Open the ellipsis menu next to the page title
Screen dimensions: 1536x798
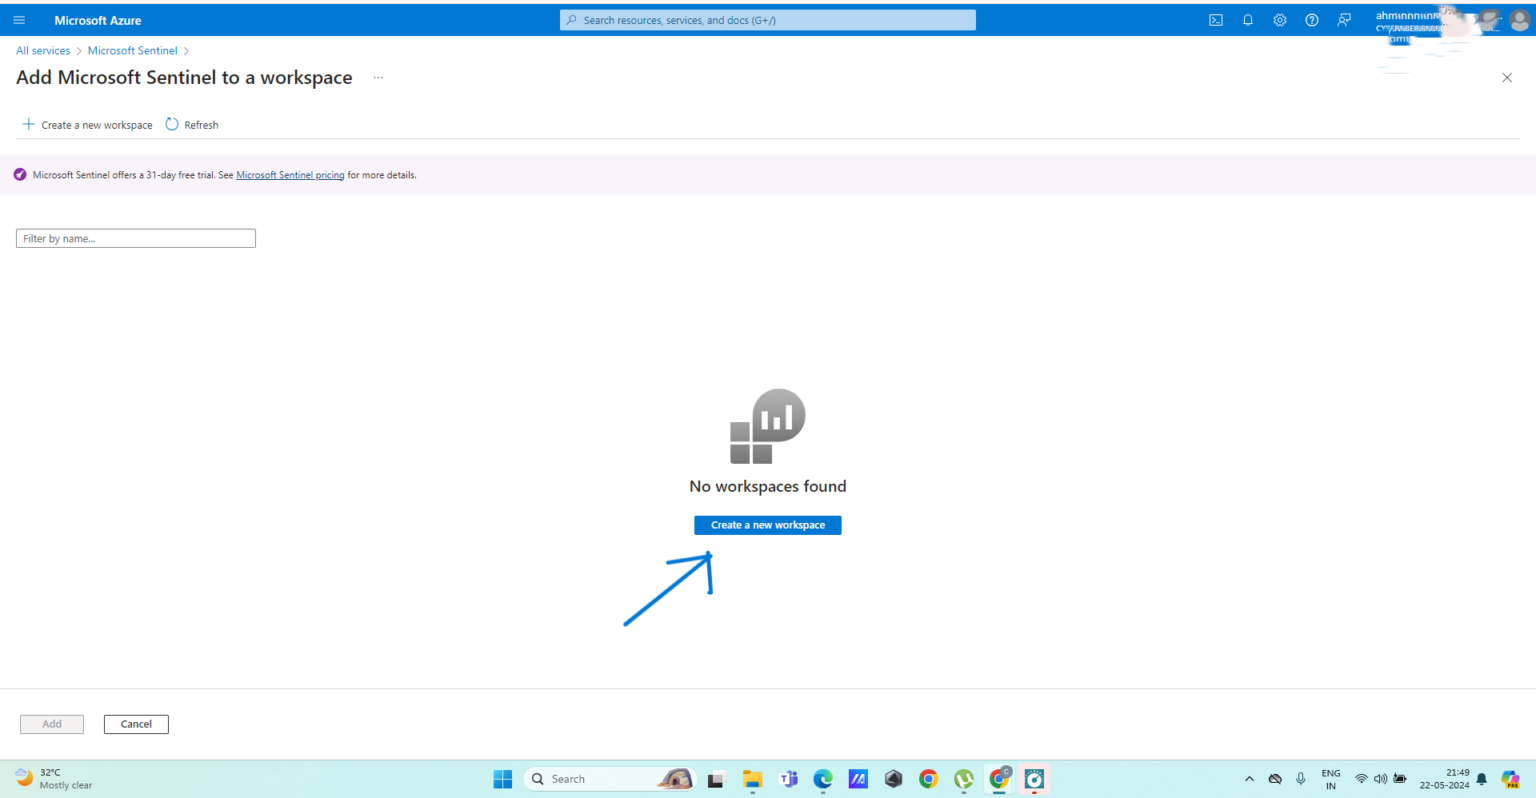(378, 77)
